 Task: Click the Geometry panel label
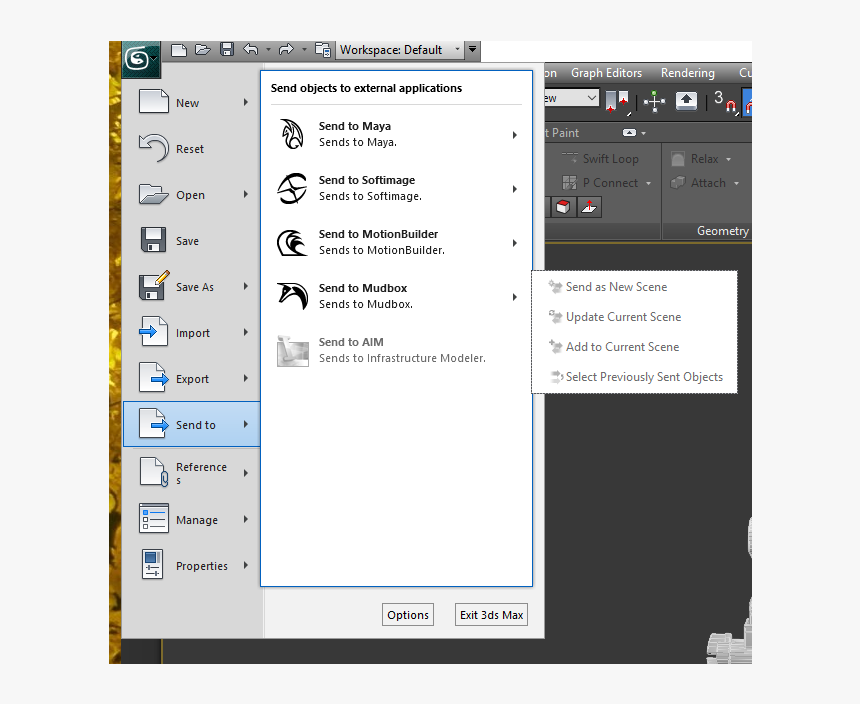(x=722, y=231)
